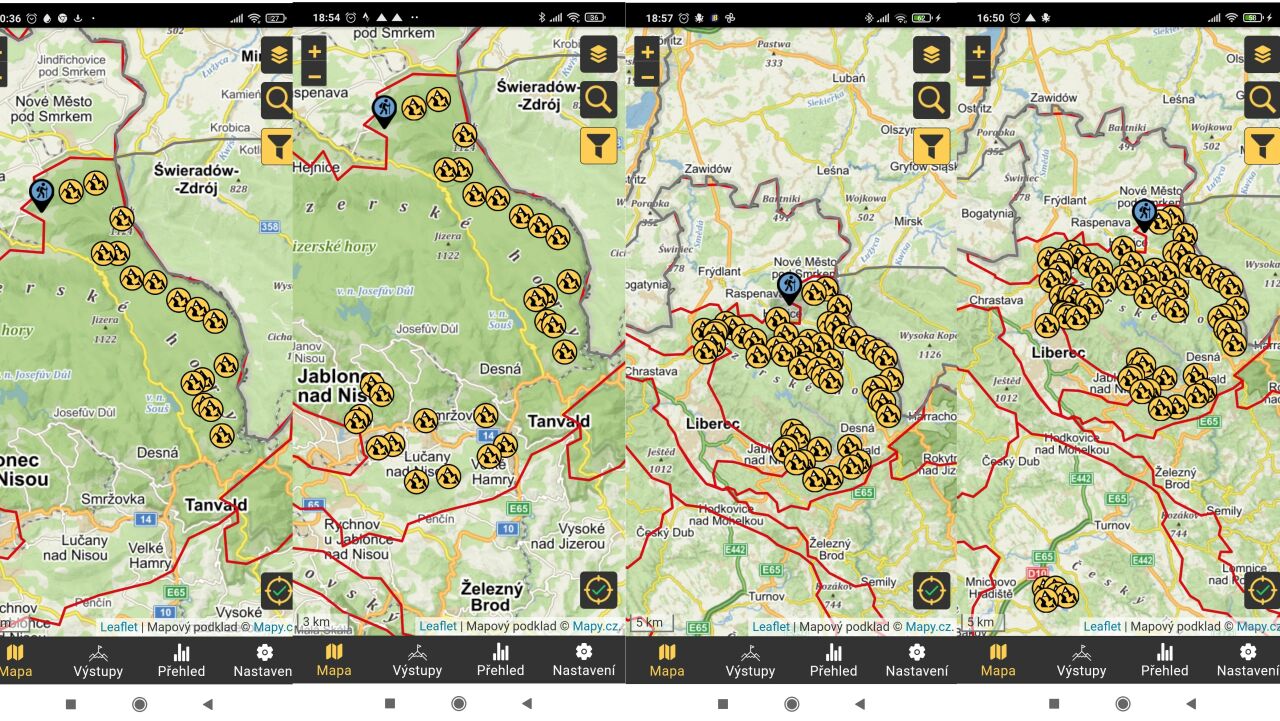Toggle the yellow filter funnel in 18:54 screen
Viewport: 1280px width, 721px height.
pyautogui.click(x=598, y=145)
